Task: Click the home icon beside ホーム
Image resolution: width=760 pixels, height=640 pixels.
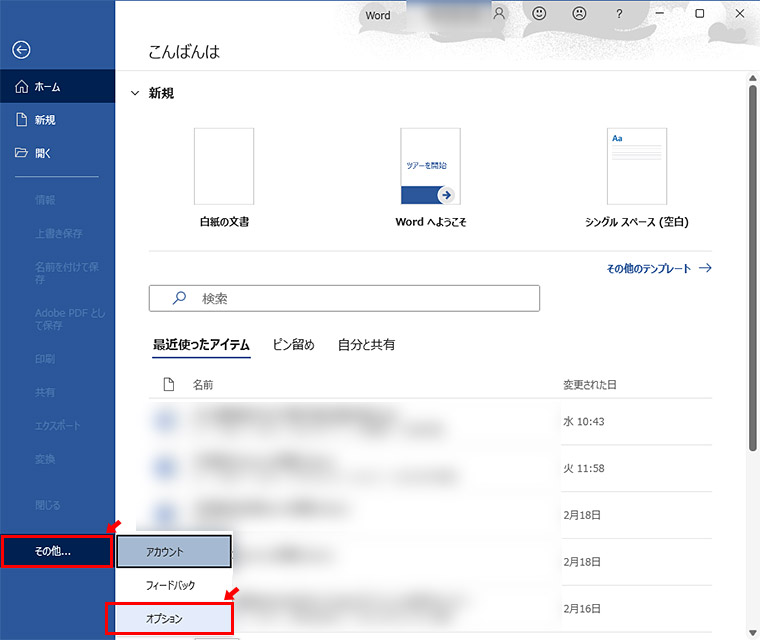Action: tap(21, 86)
